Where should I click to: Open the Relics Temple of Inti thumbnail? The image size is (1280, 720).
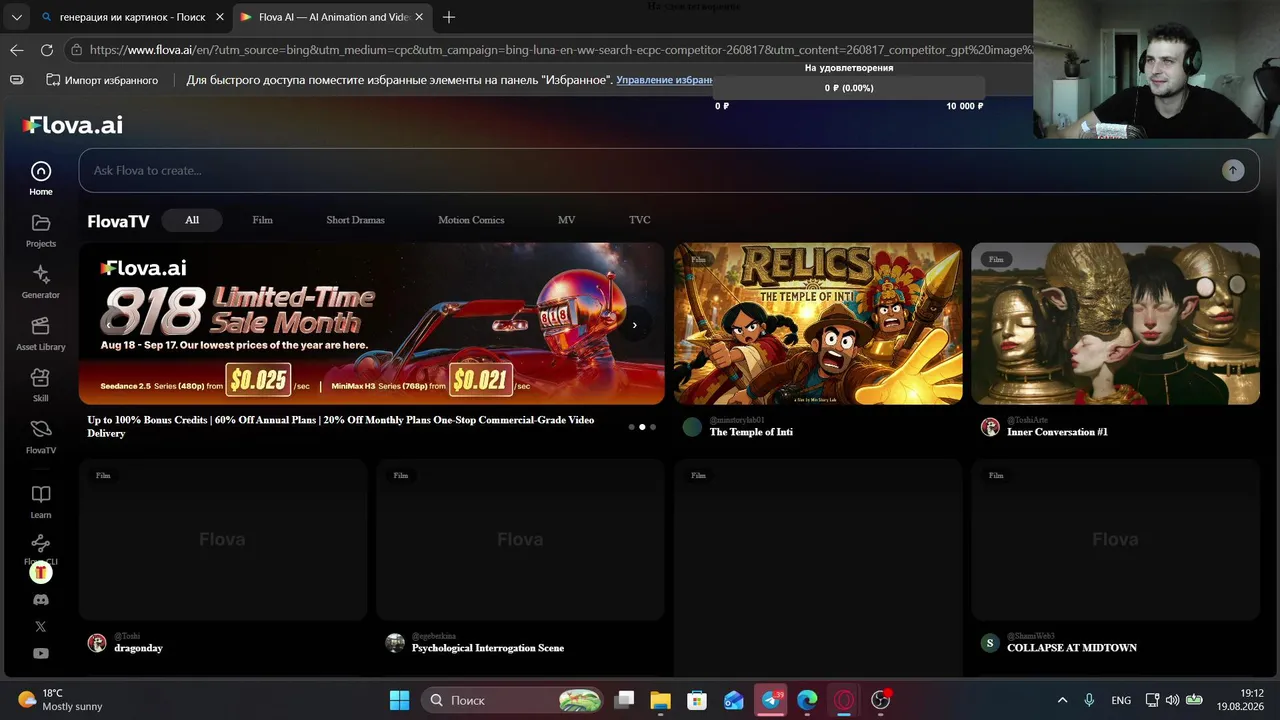coord(818,324)
